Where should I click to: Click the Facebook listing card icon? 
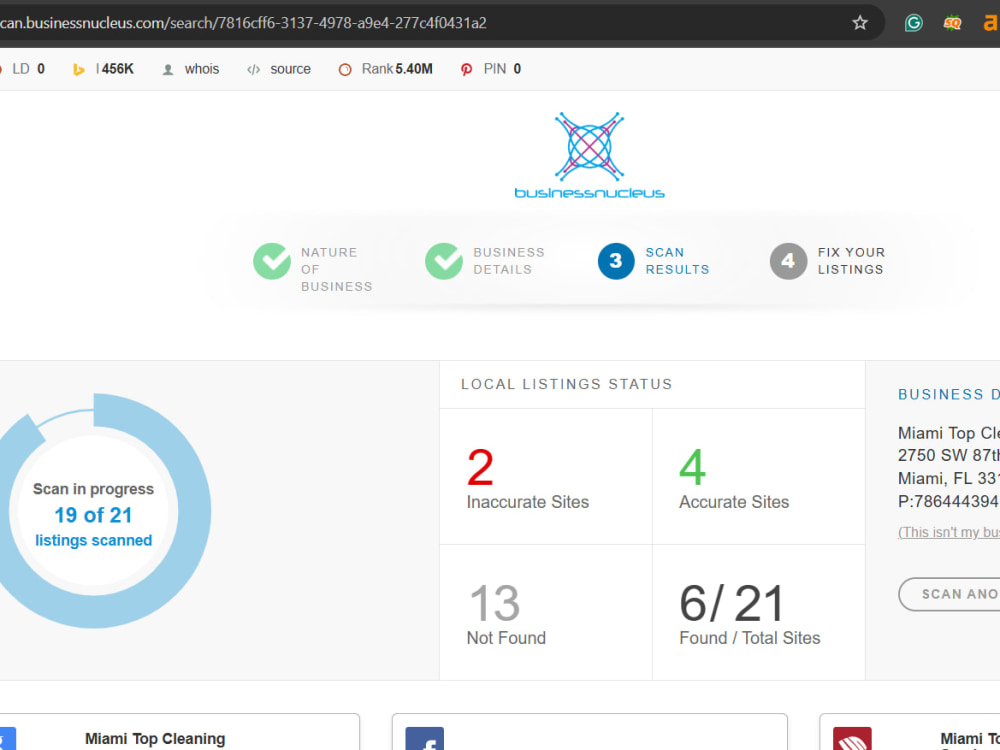coord(424,739)
